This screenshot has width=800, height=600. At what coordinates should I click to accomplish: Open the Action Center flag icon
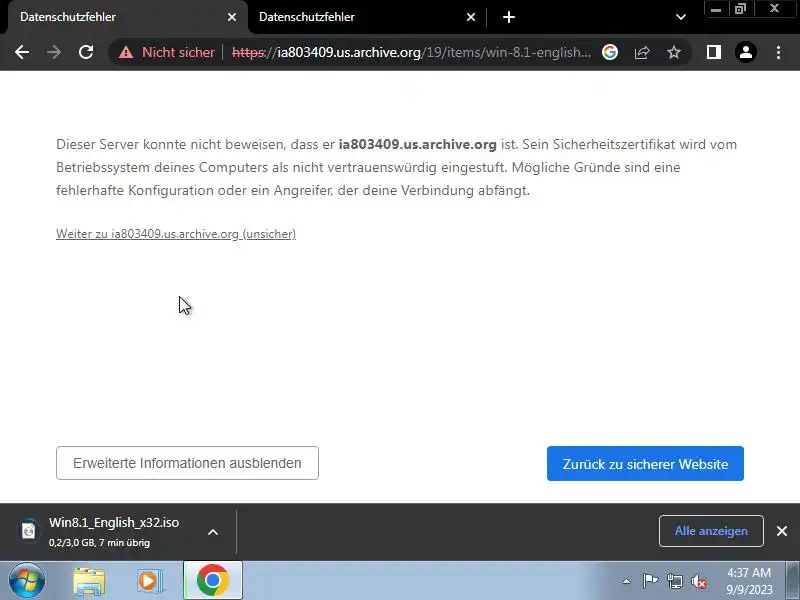(x=650, y=581)
